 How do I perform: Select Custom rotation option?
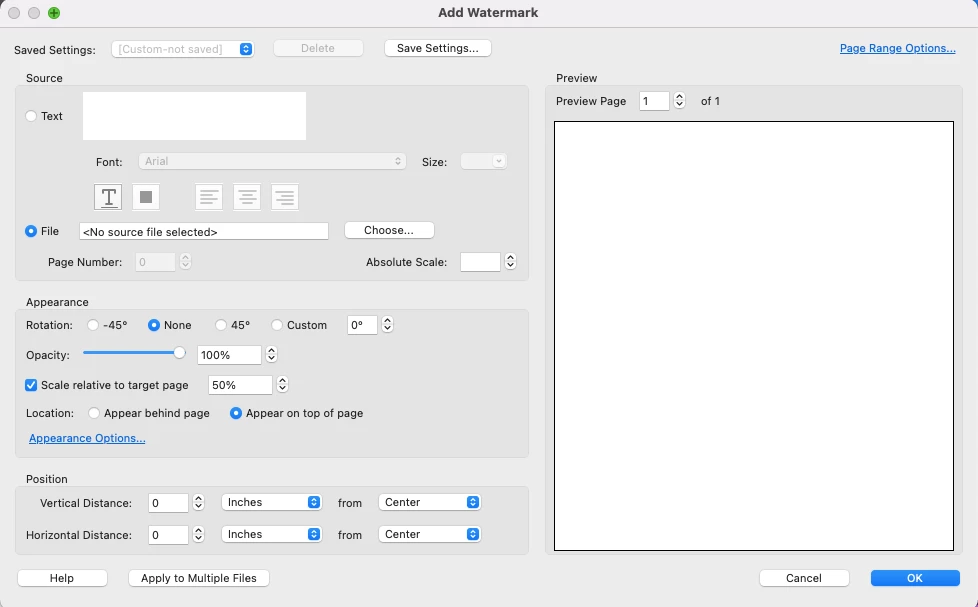click(x=277, y=325)
